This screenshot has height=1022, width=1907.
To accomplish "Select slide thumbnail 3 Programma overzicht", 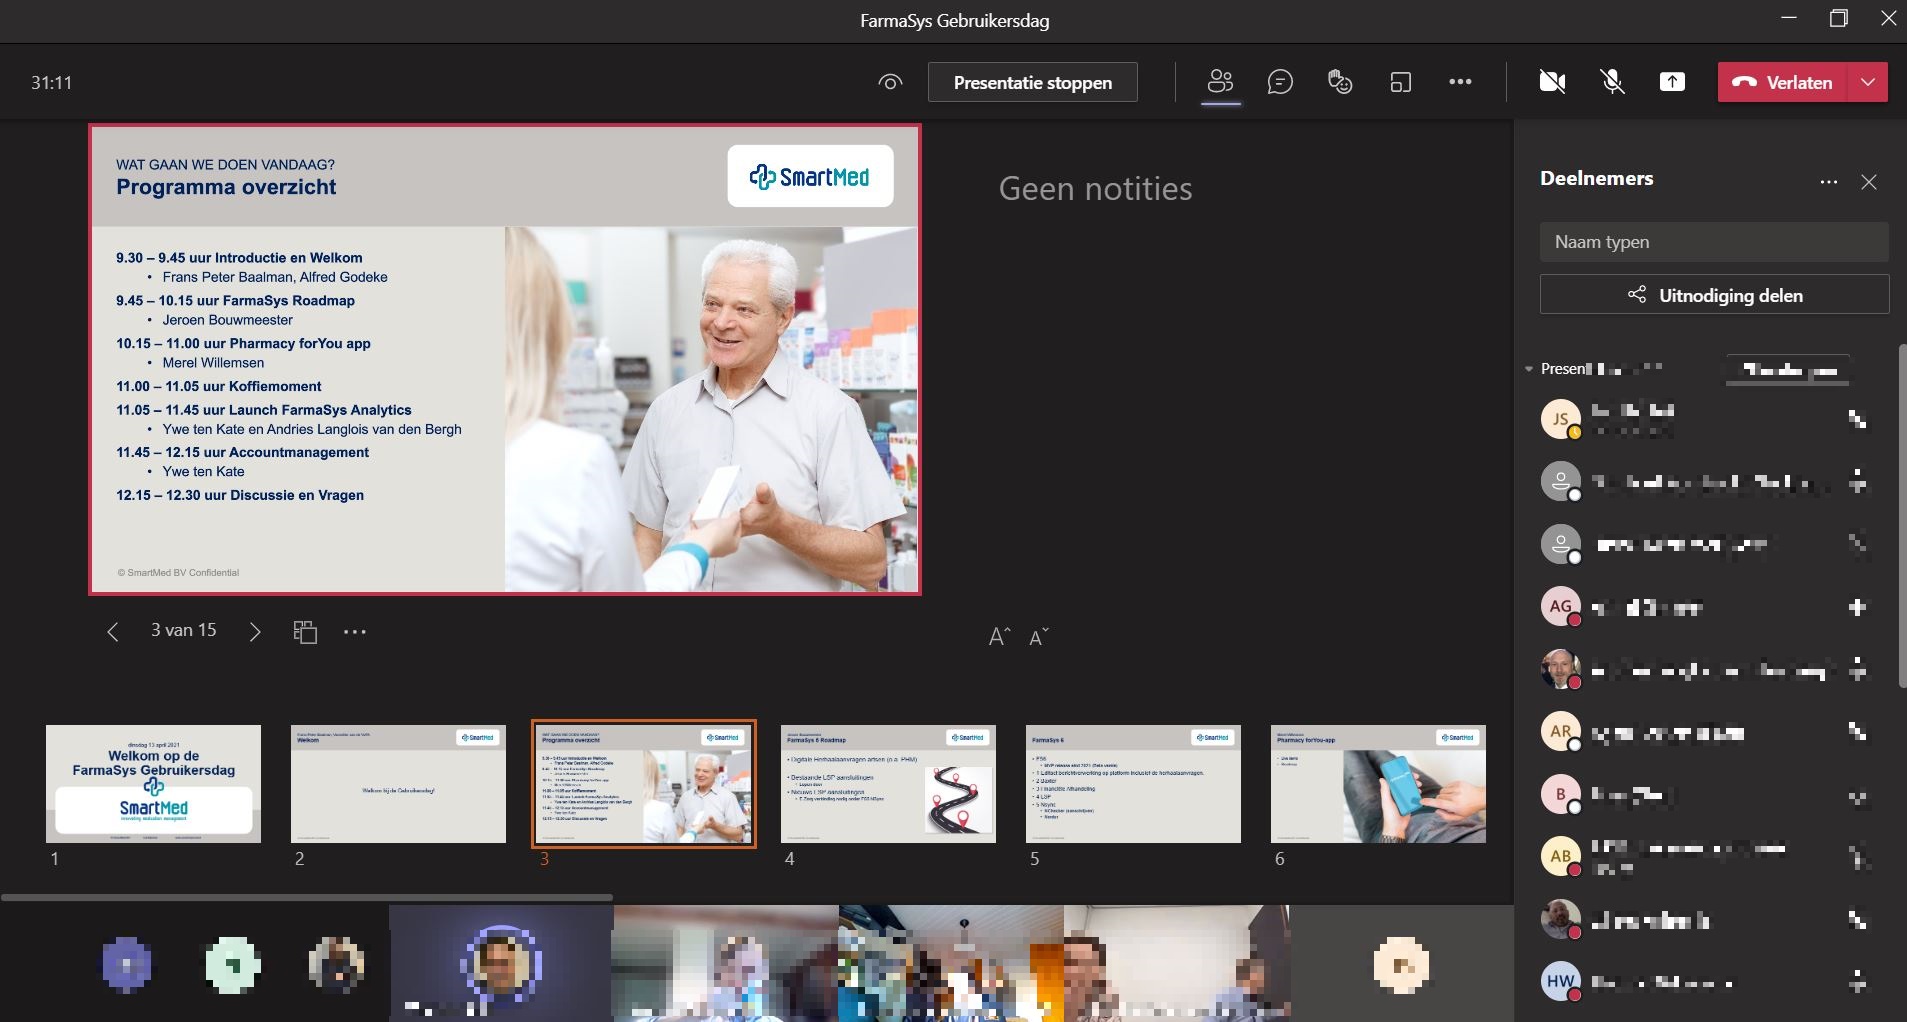I will coord(643,784).
